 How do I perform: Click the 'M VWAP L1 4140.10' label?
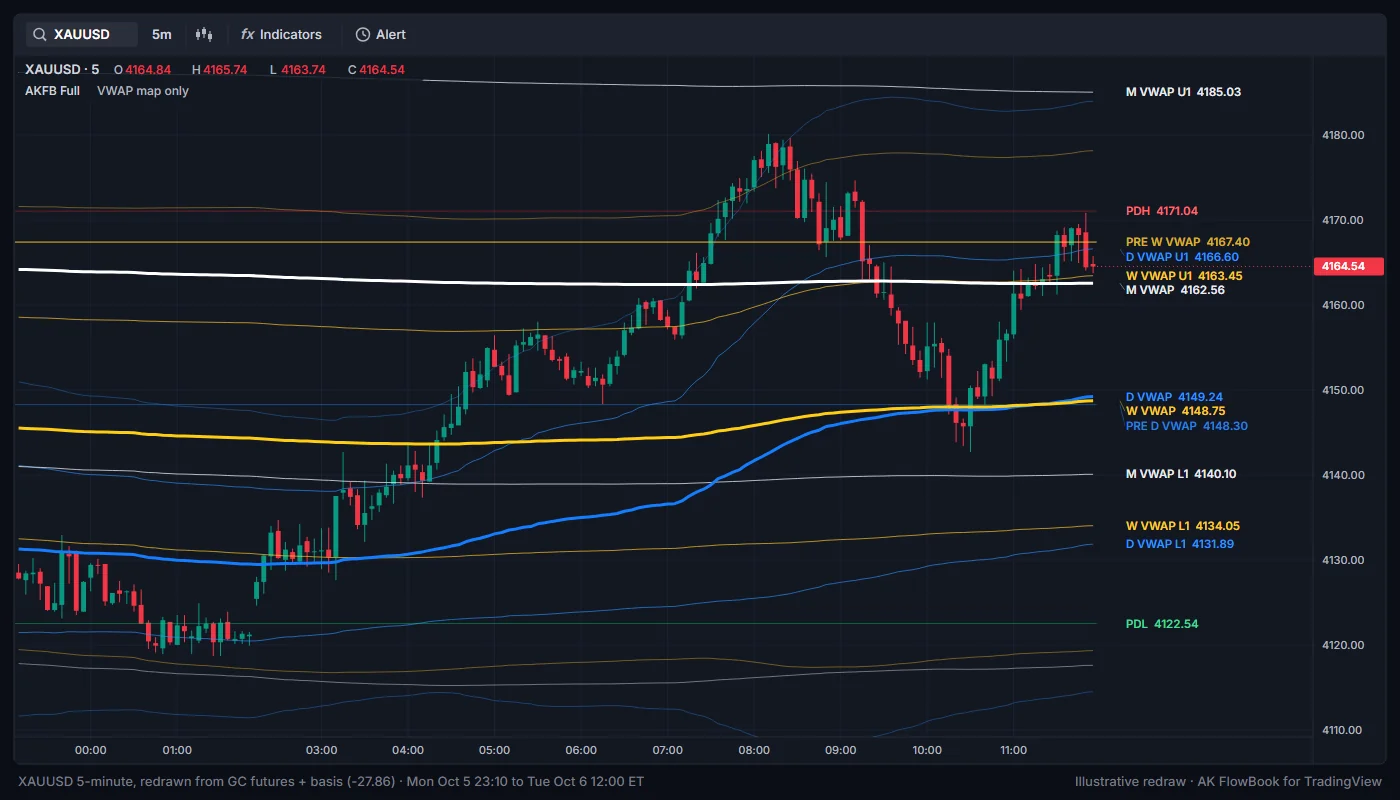[x=1181, y=474]
